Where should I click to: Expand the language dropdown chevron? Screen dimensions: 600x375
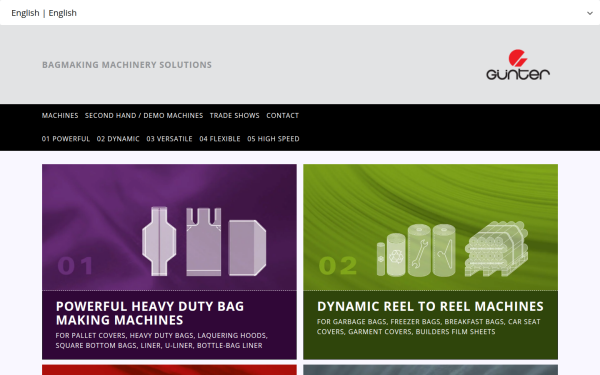(x=590, y=13)
